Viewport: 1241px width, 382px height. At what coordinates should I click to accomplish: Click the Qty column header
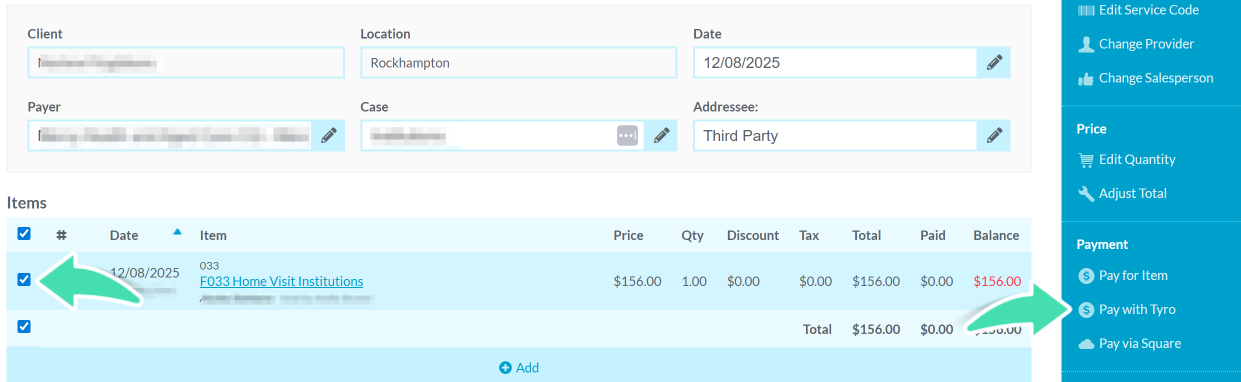(x=693, y=236)
